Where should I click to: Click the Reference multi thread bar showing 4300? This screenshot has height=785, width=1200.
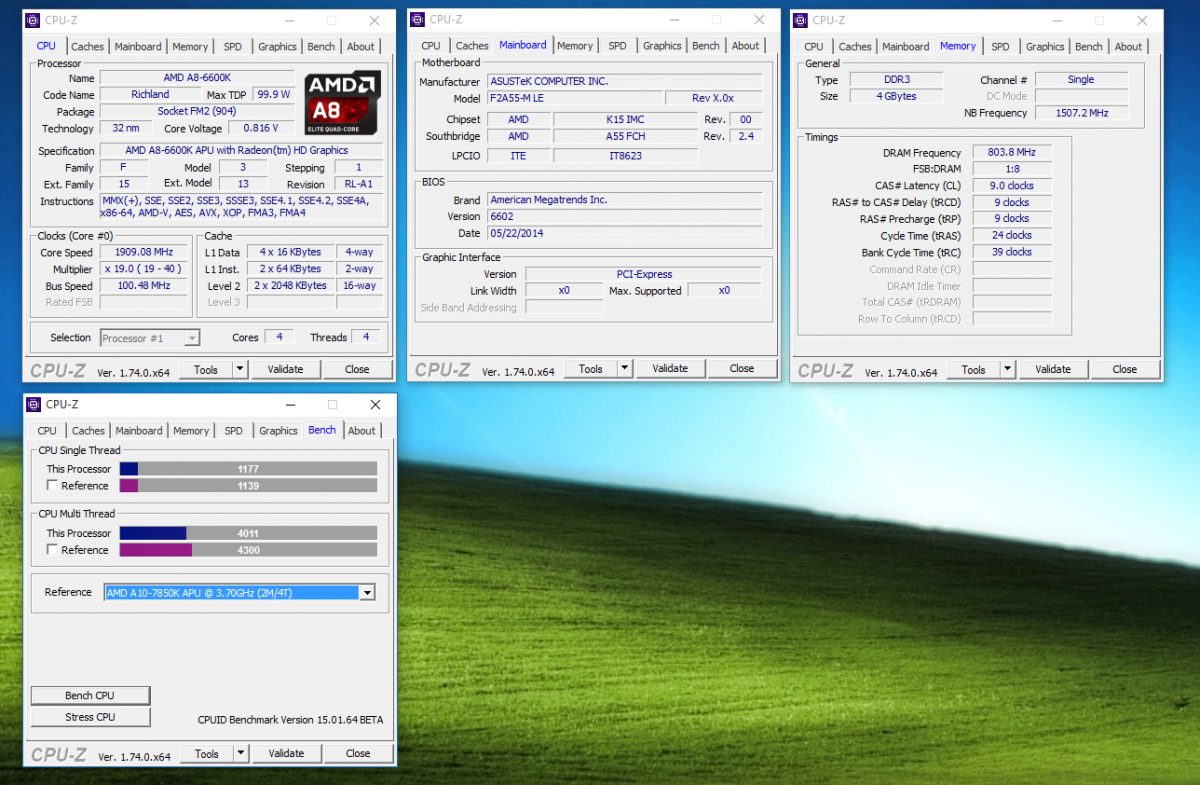pyautogui.click(x=248, y=550)
